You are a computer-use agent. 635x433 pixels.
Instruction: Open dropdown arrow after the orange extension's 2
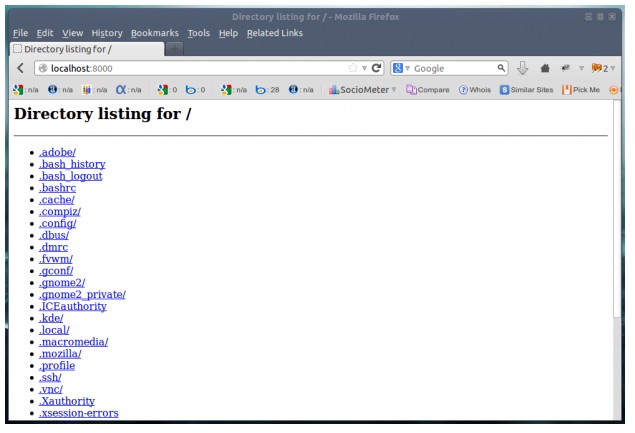(613, 68)
